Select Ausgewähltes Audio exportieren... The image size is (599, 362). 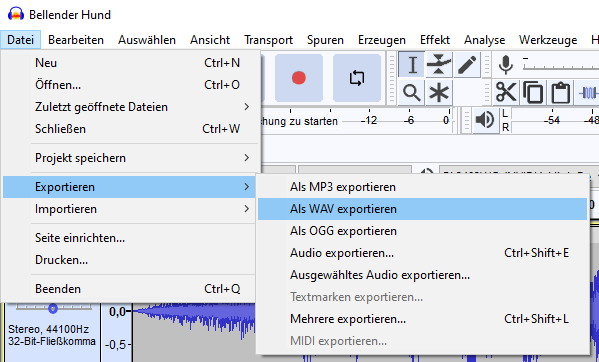[x=422, y=275]
